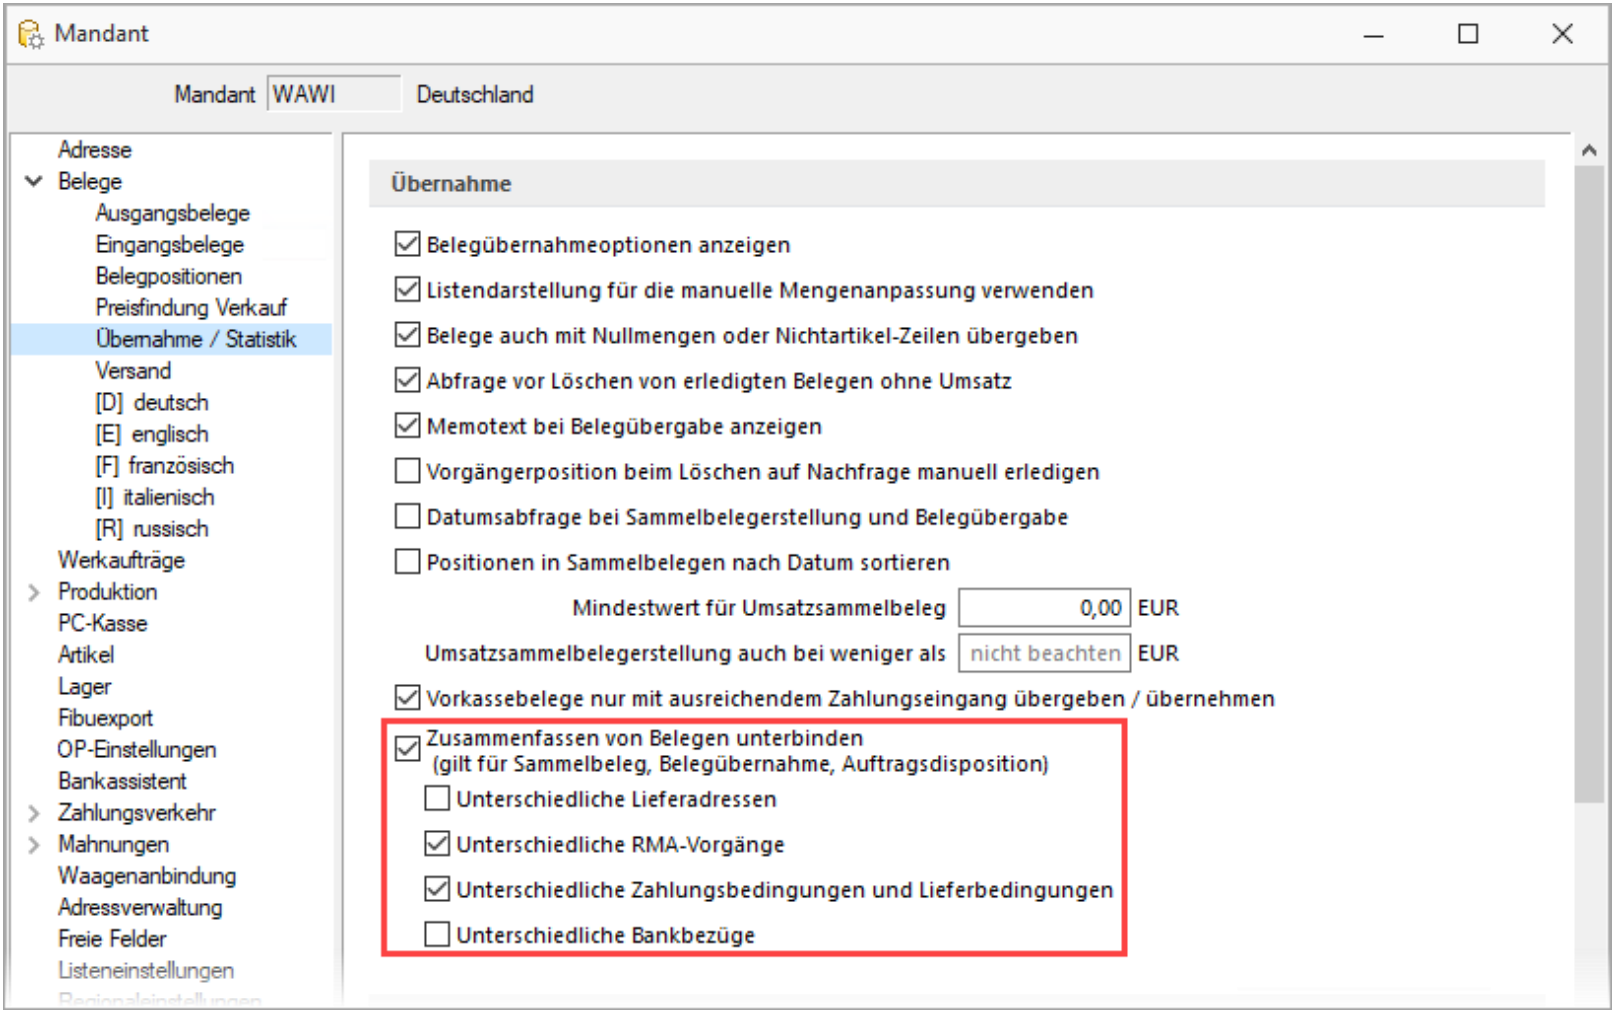The height and width of the screenshot is (1012, 1614).
Task: Uncheck Belege auch mit Nullmengen option
Action: pyautogui.click(x=407, y=335)
